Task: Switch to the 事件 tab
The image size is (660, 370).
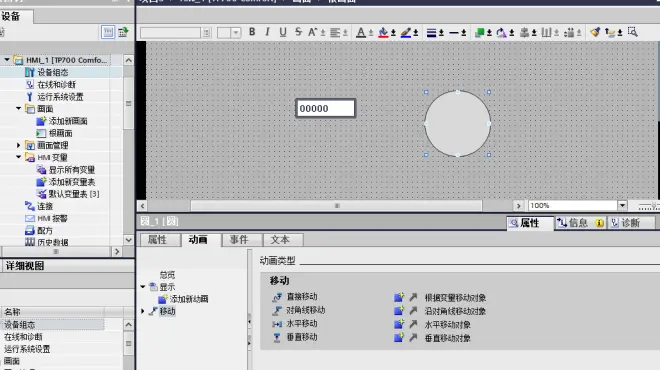Action: [x=239, y=240]
